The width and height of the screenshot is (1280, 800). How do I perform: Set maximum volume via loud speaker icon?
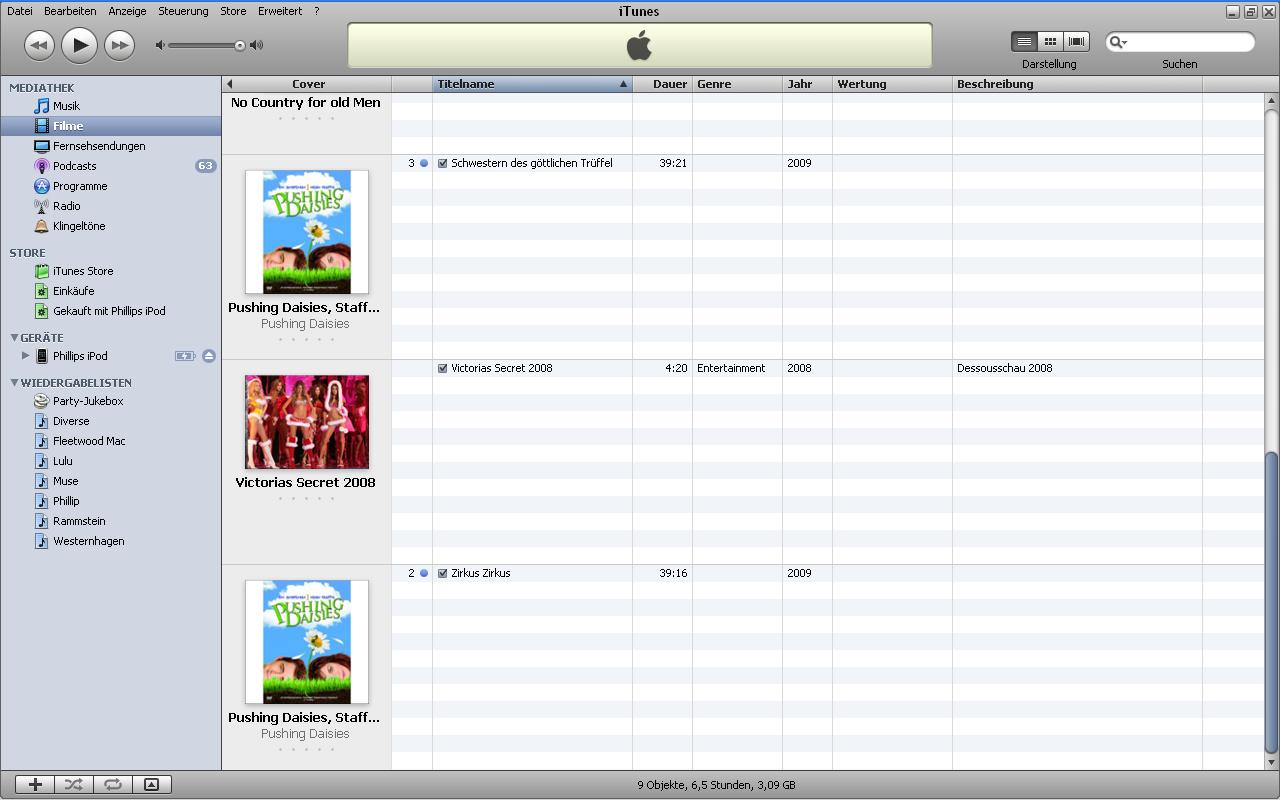(x=257, y=45)
